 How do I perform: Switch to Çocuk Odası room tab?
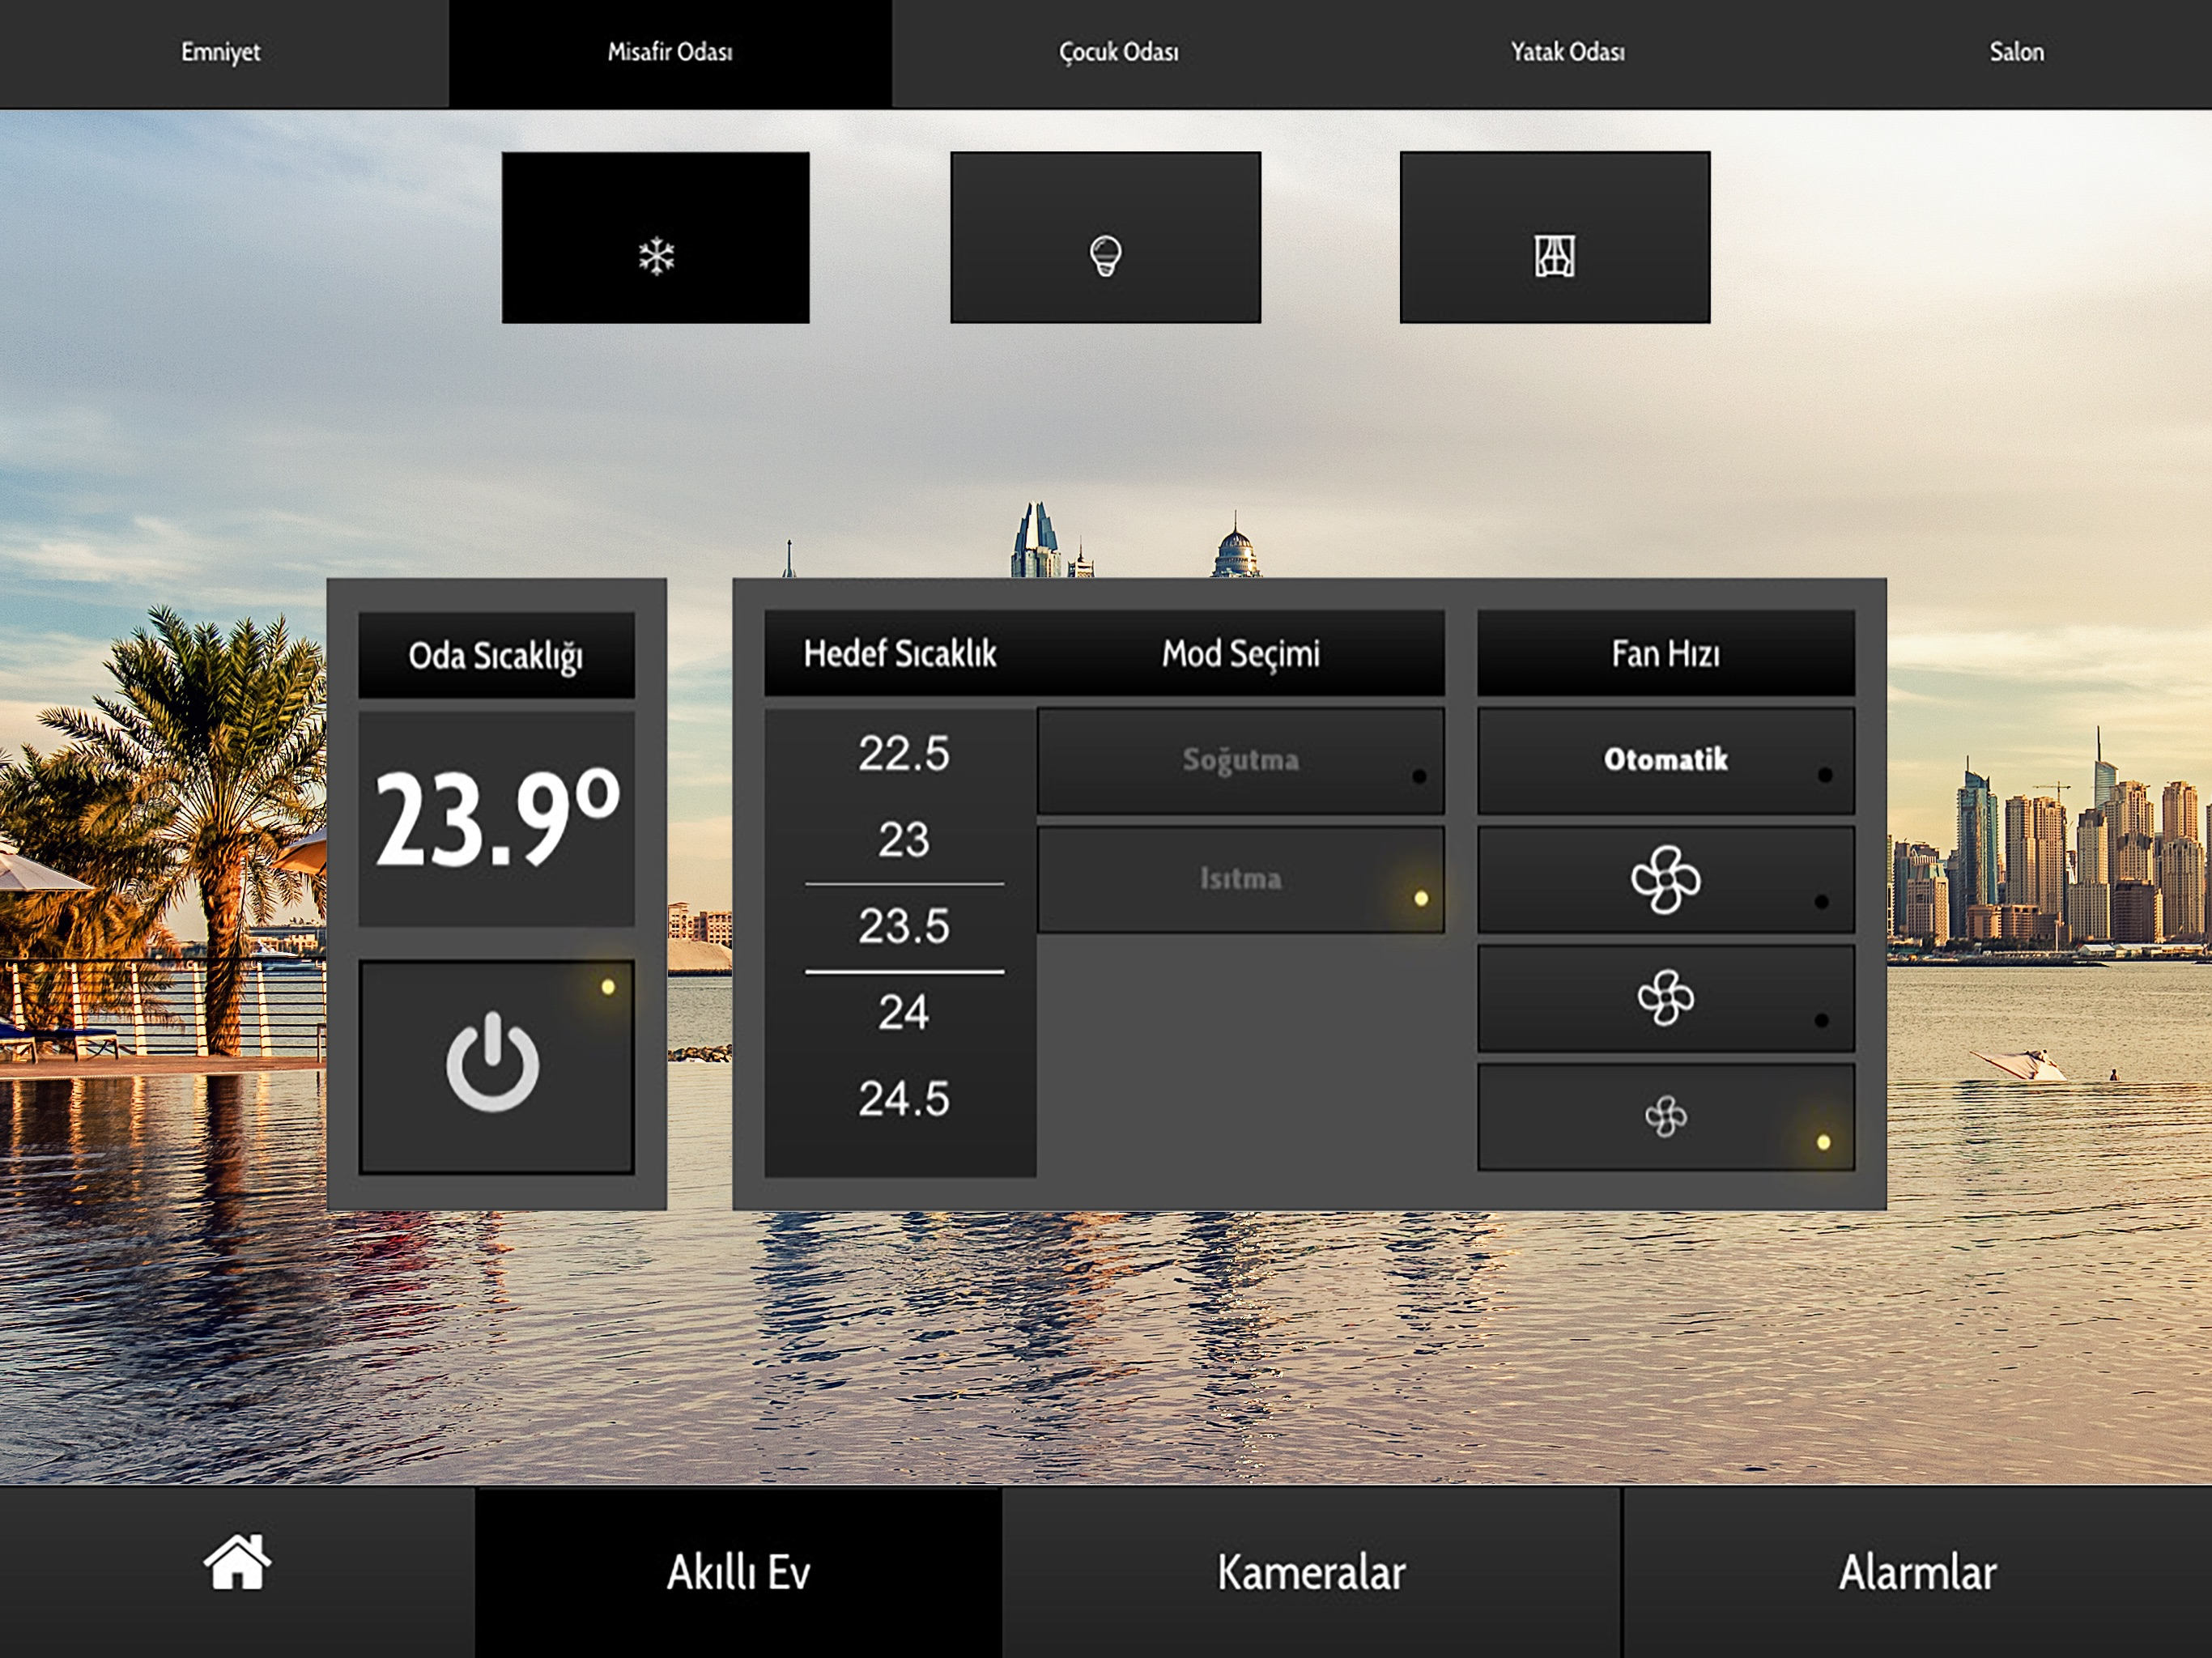click(x=1119, y=53)
